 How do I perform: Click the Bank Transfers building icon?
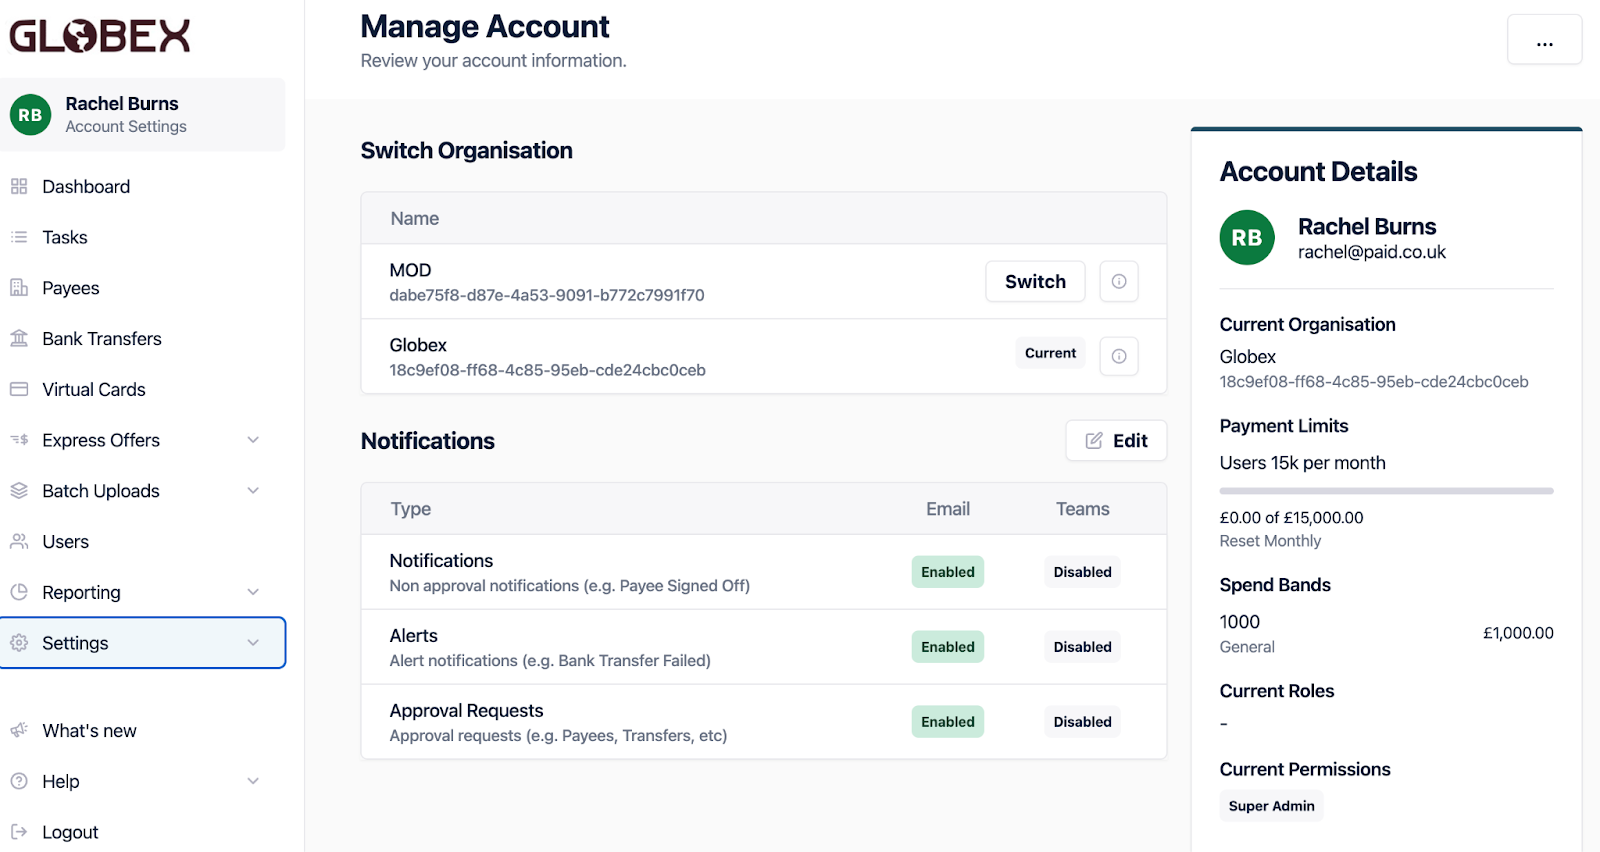pyautogui.click(x=19, y=339)
